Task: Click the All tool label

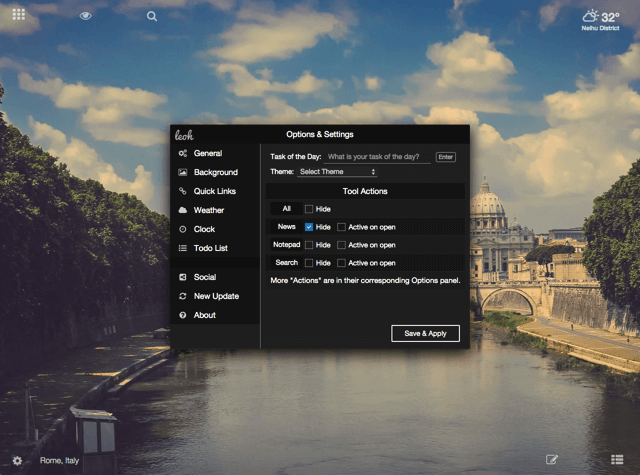Action: (x=287, y=209)
